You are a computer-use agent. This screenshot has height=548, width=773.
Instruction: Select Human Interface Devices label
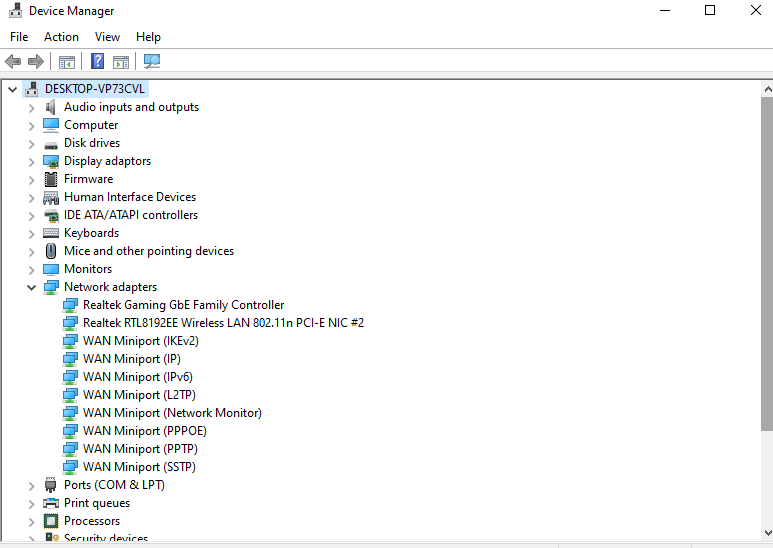tap(130, 197)
